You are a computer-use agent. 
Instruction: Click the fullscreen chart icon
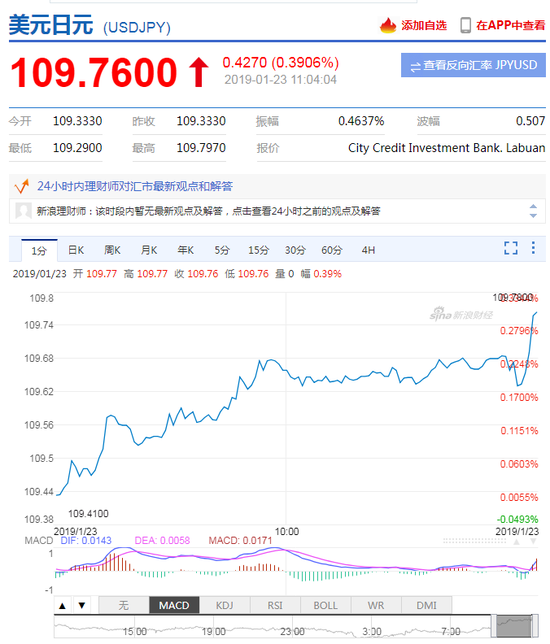511,248
